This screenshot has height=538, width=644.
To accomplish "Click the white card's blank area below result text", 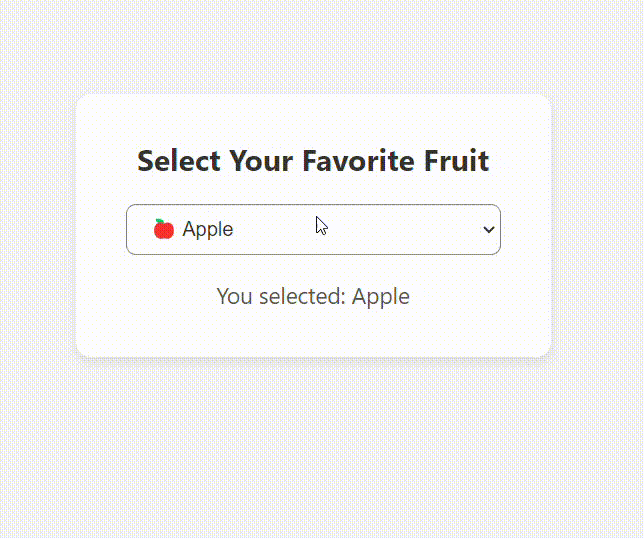I will (313, 333).
